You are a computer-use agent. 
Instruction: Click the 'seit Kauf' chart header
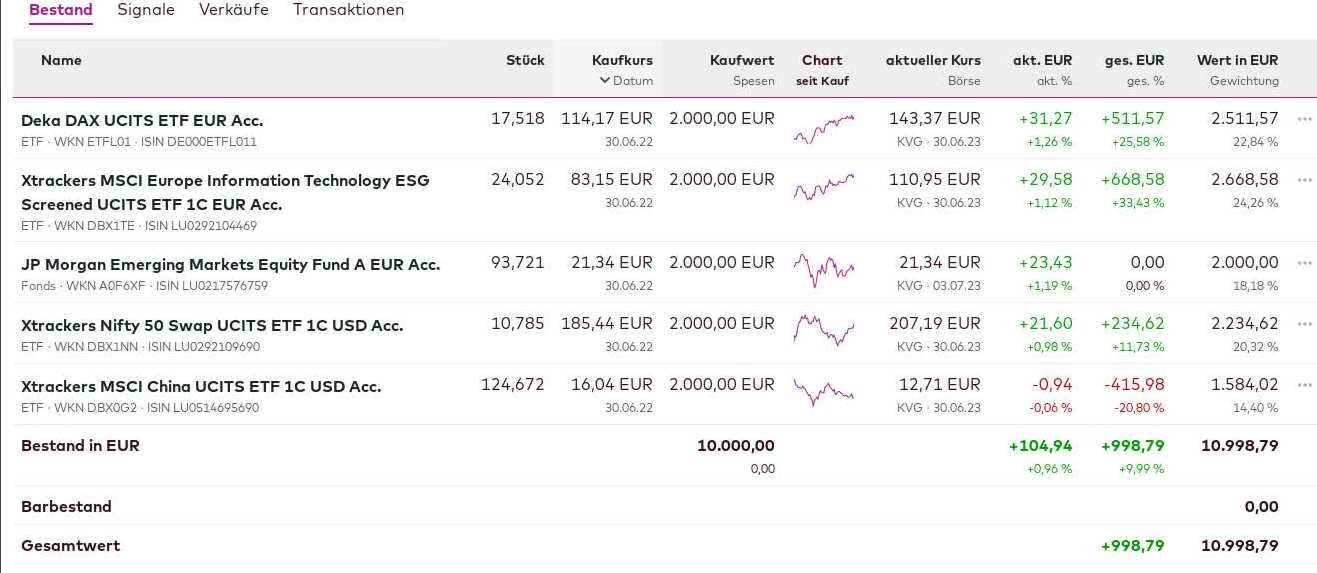coord(822,81)
